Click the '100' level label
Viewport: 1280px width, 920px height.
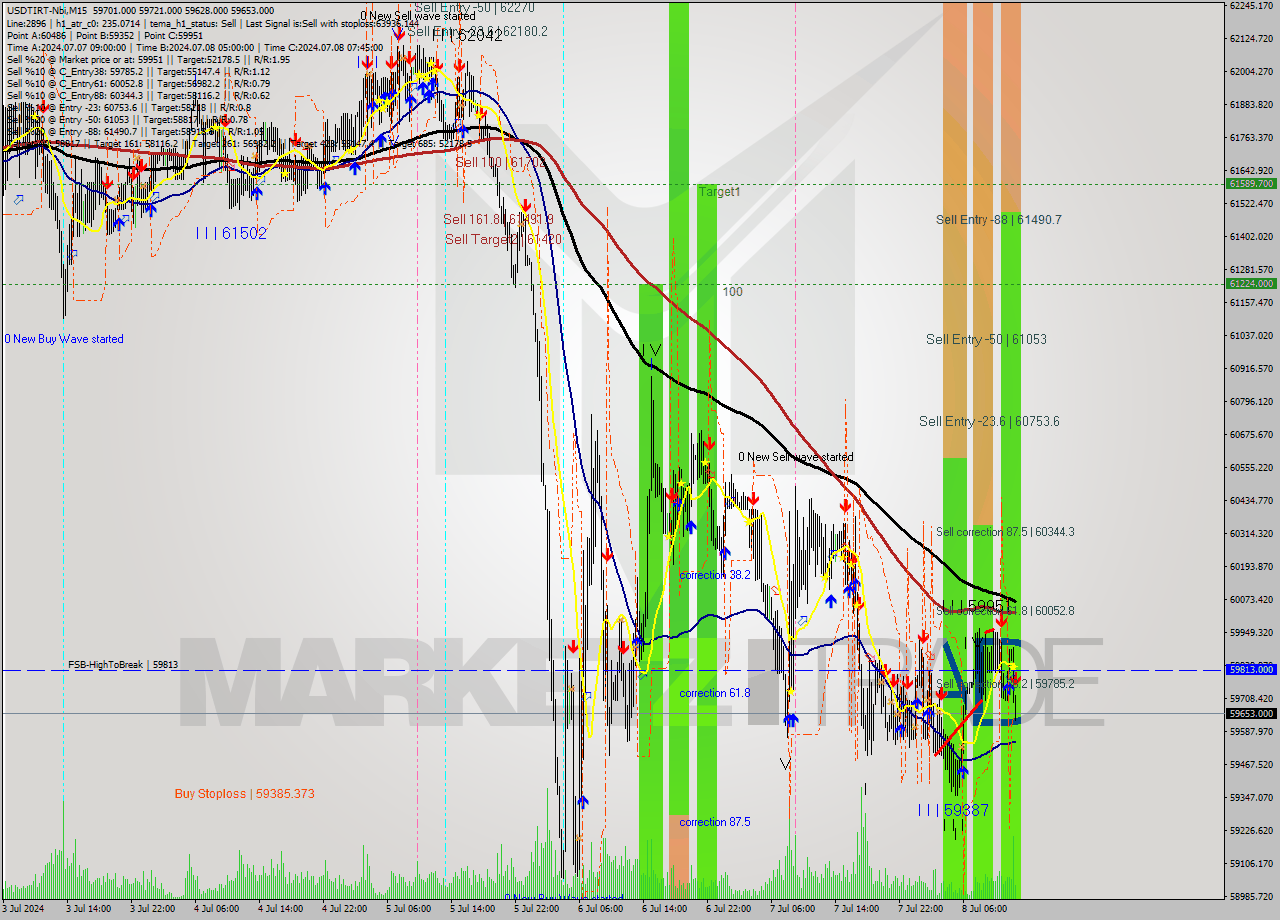pyautogui.click(x=733, y=291)
